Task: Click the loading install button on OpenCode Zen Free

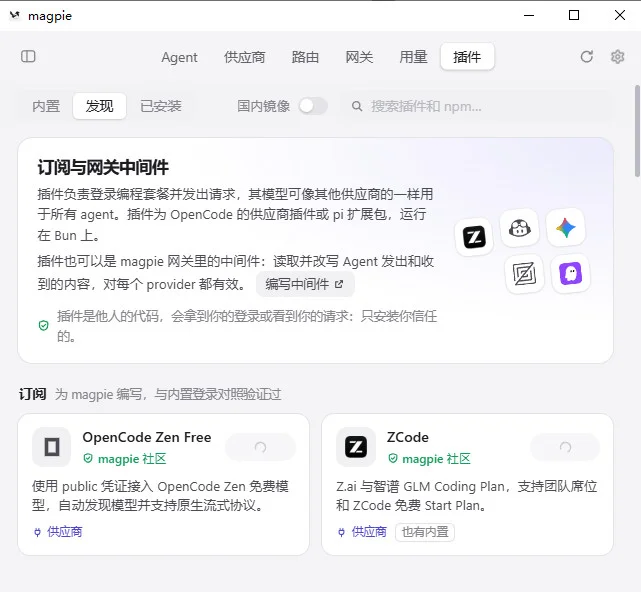Action: pos(260,447)
